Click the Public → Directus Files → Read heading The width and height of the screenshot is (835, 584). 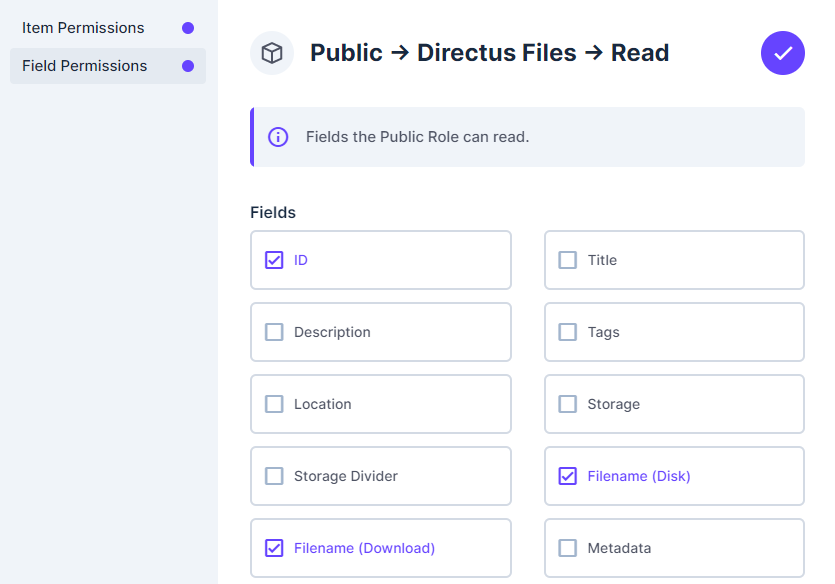[x=489, y=53]
